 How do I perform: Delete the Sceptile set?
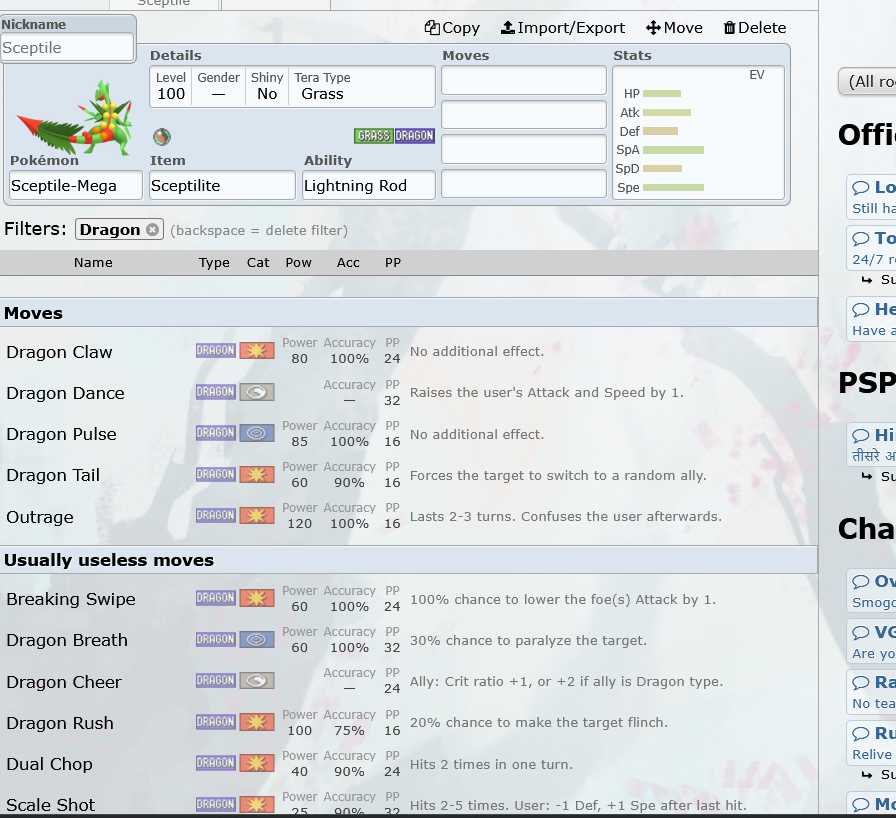pyautogui.click(x=754, y=27)
